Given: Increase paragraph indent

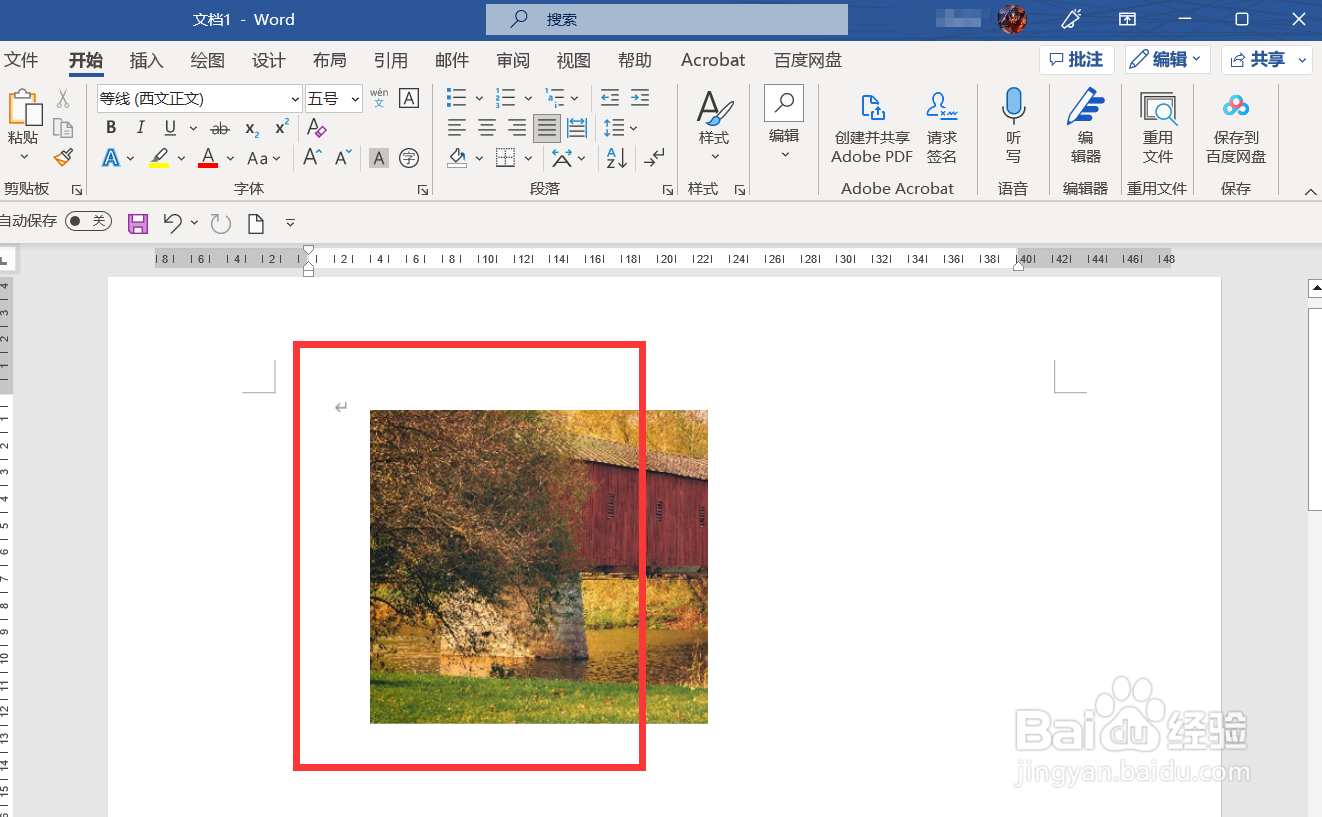Looking at the screenshot, I should [640, 98].
